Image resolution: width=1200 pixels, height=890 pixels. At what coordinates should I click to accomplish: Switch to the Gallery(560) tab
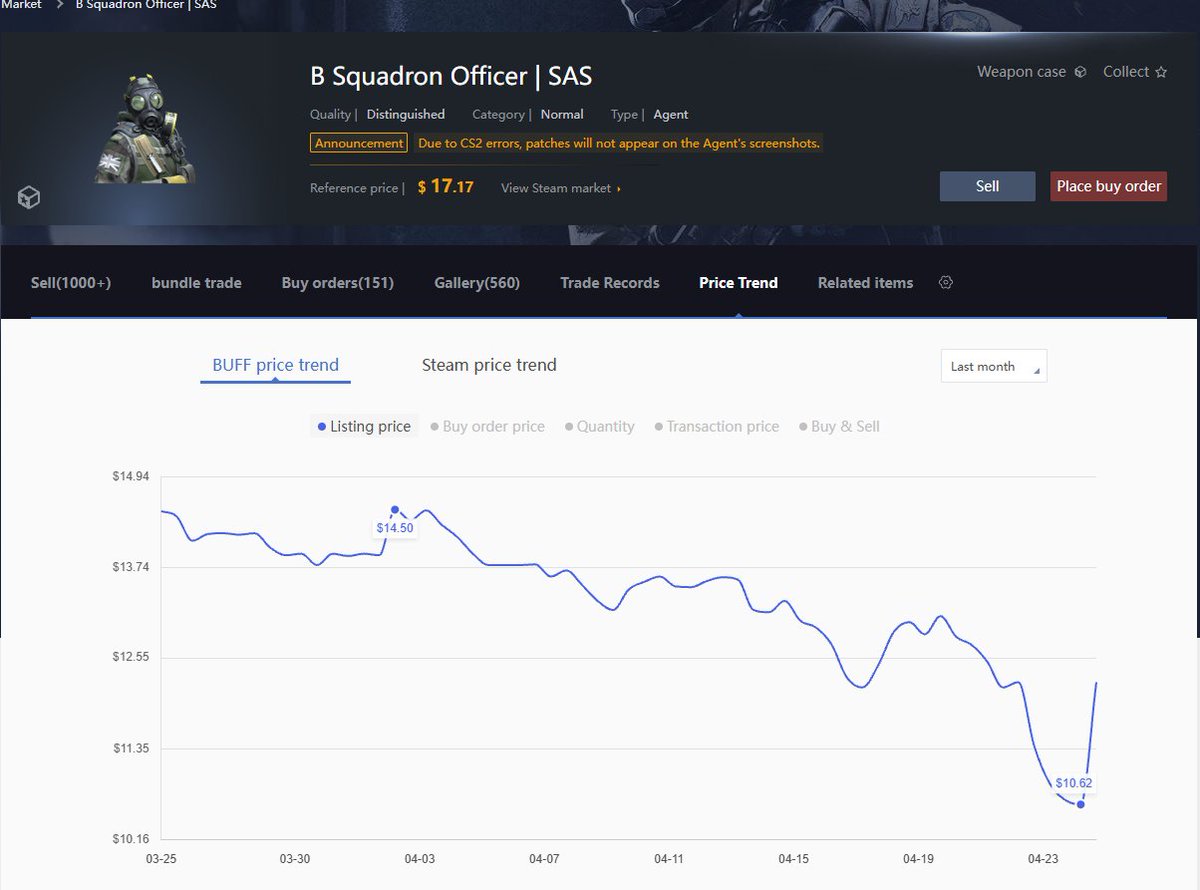(x=475, y=283)
